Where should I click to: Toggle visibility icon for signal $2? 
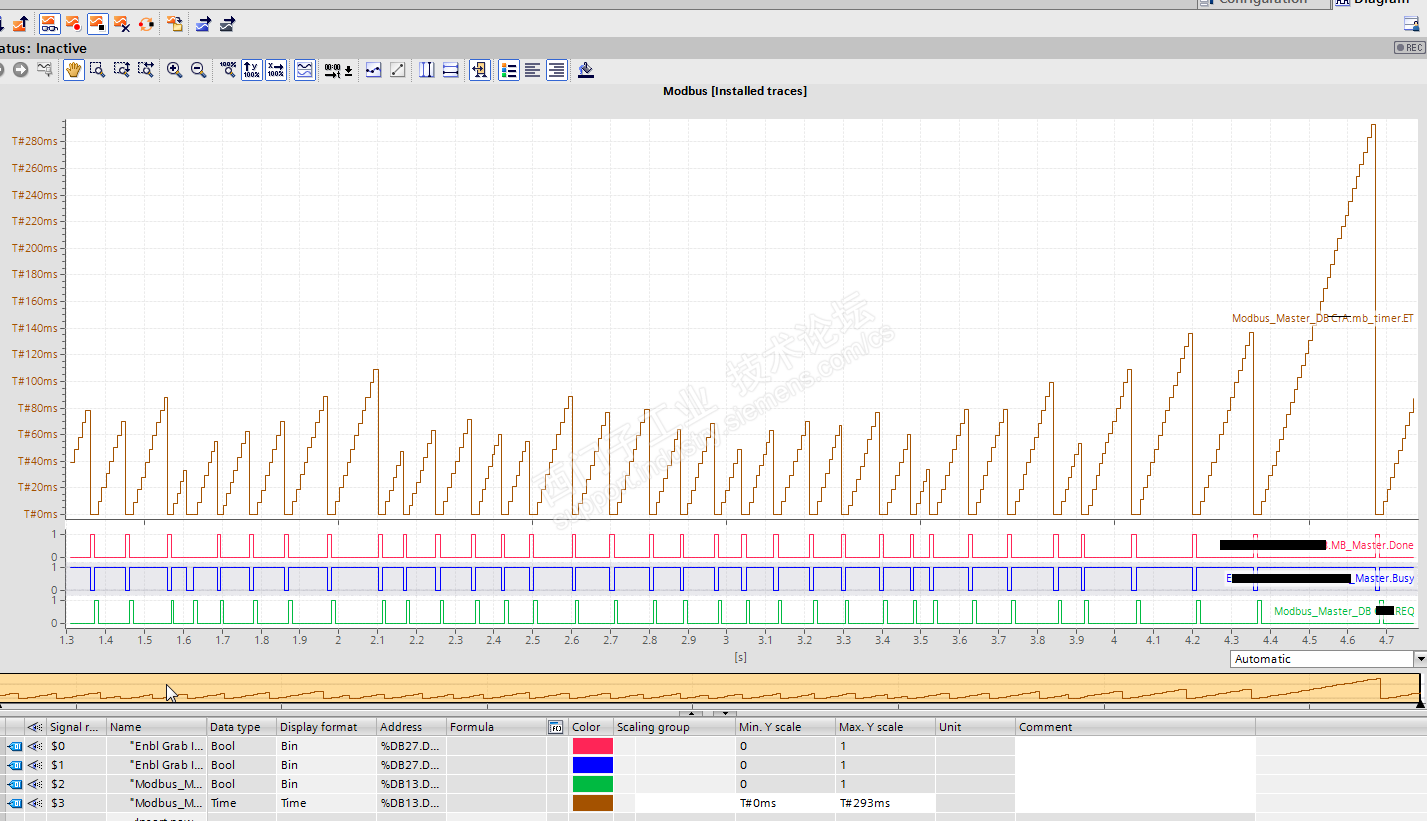click(x=35, y=784)
